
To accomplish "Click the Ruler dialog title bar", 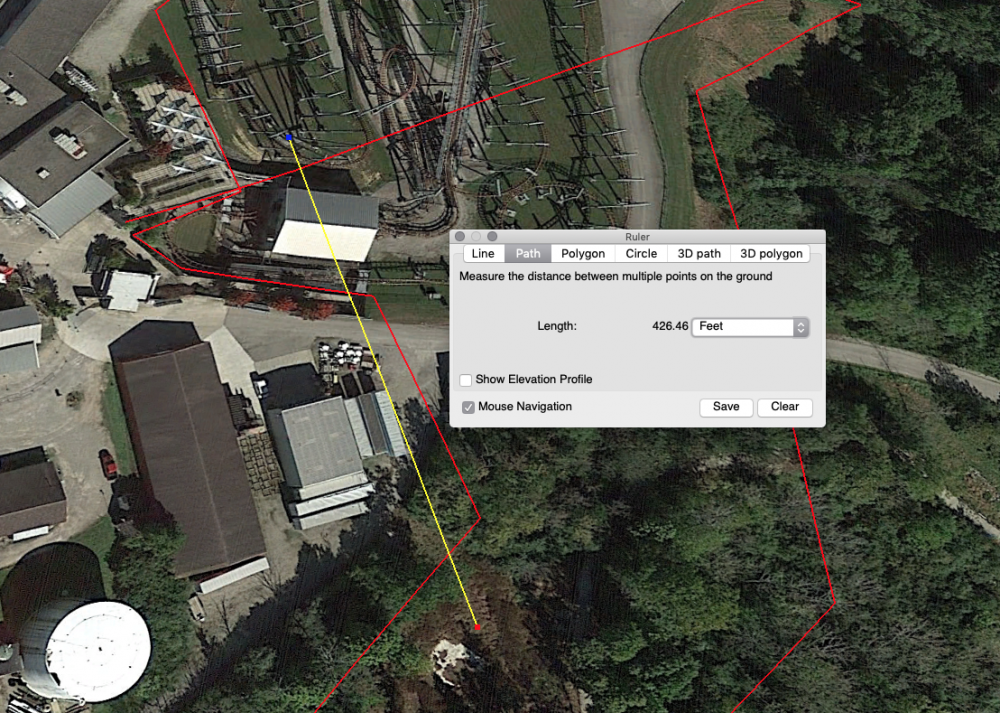I will (637, 236).
